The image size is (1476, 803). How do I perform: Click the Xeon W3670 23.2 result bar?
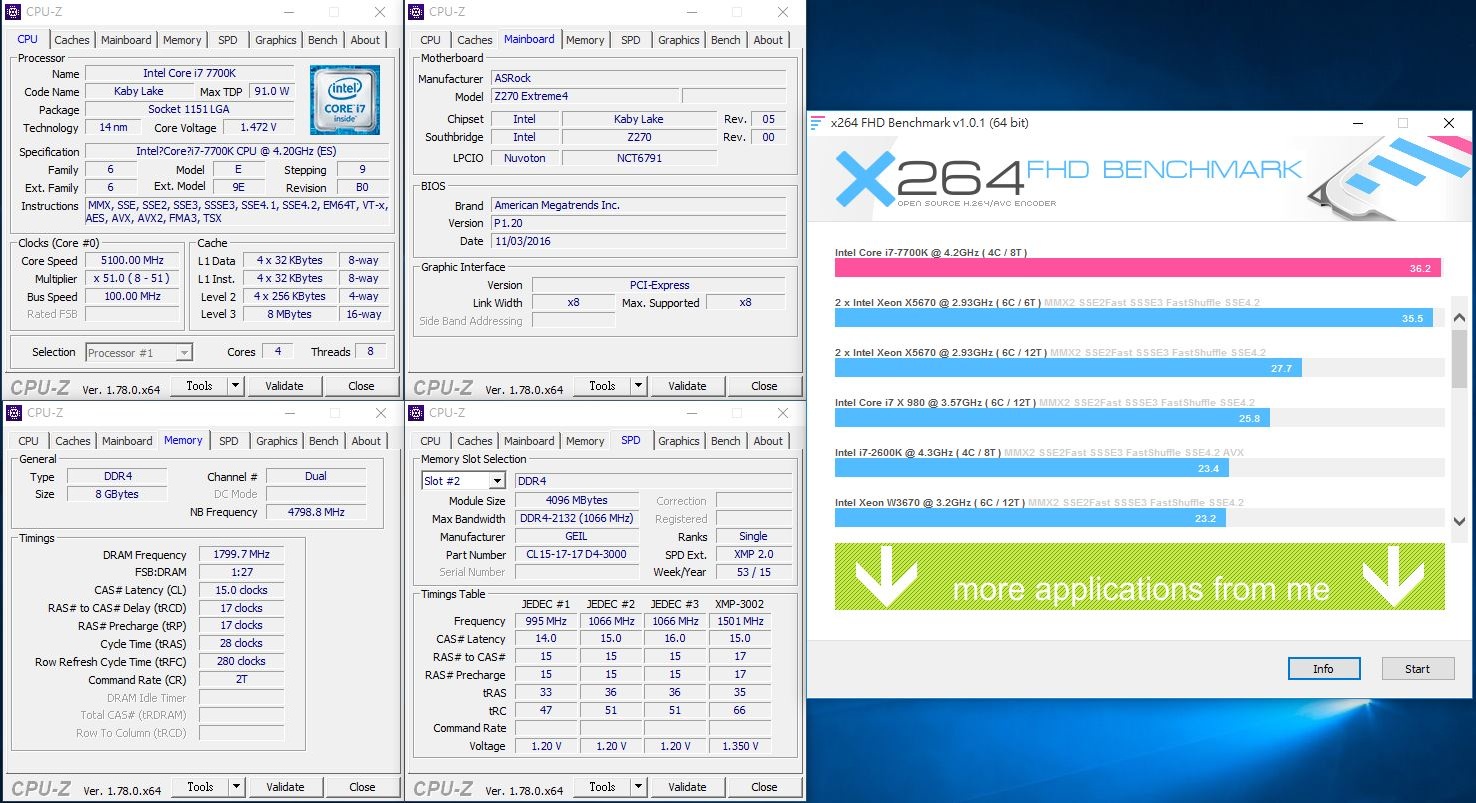click(x=1030, y=518)
